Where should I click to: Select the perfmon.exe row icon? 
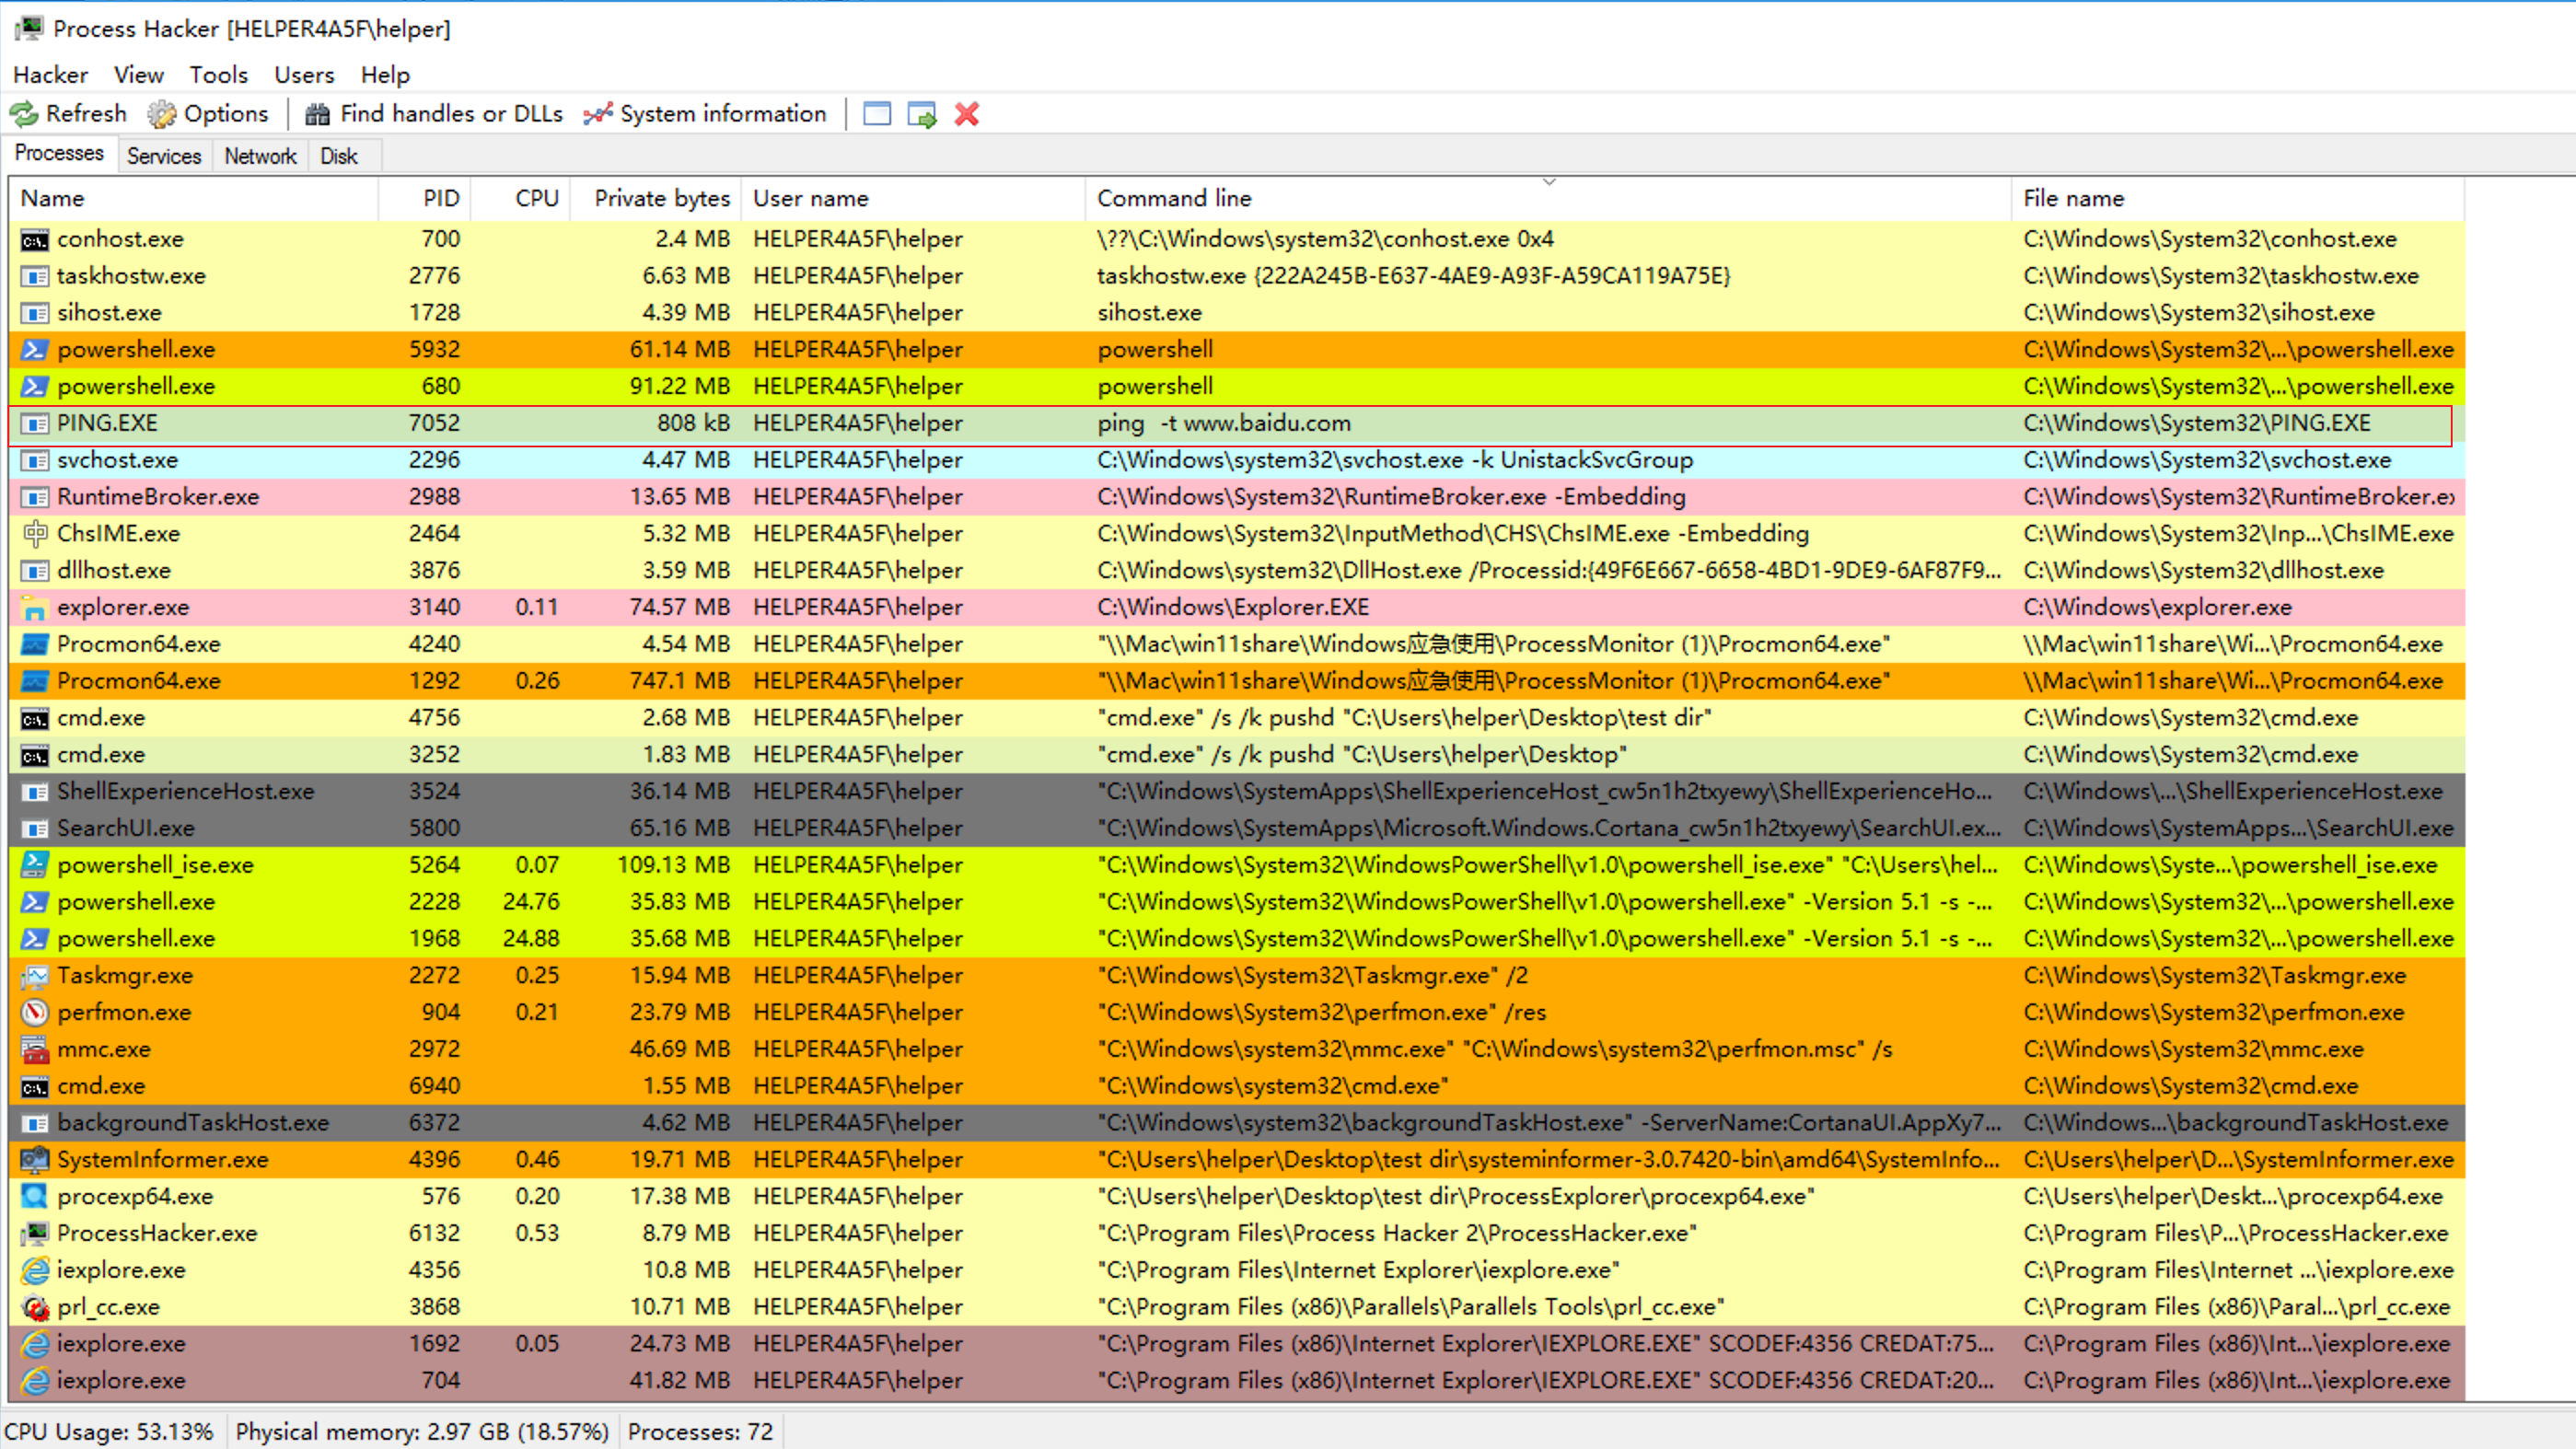click(x=35, y=1012)
